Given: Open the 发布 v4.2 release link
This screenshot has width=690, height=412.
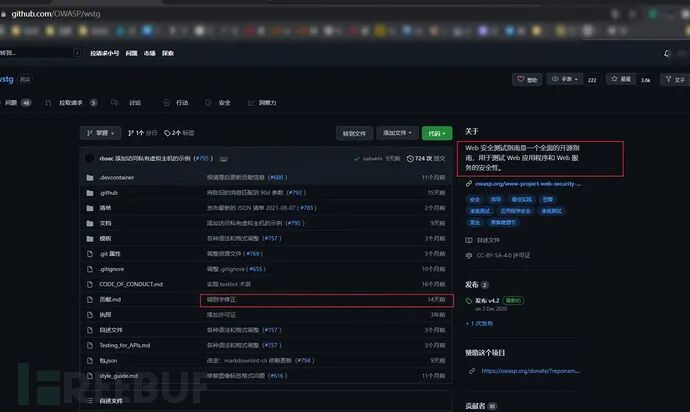Looking at the screenshot, I should click(487, 301).
